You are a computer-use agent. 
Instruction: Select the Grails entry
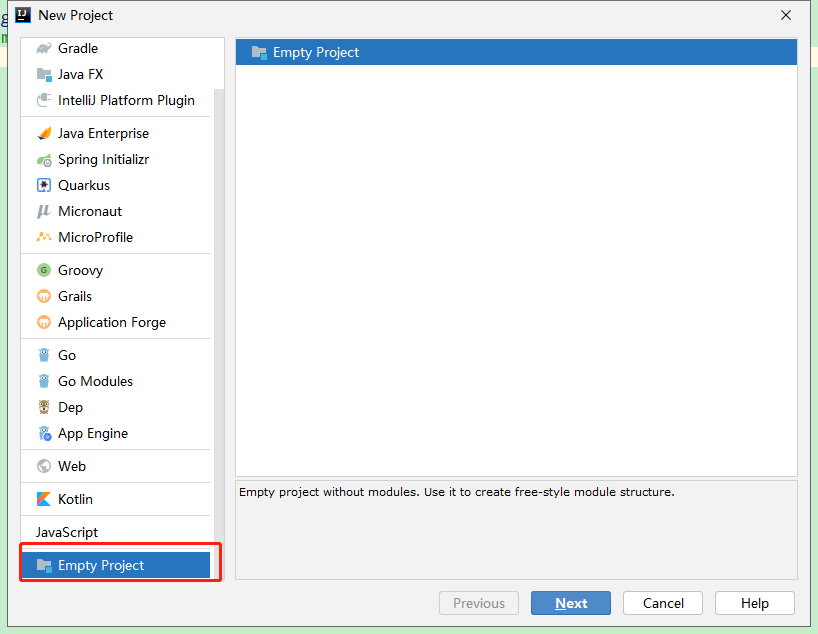pyautogui.click(x=115, y=296)
